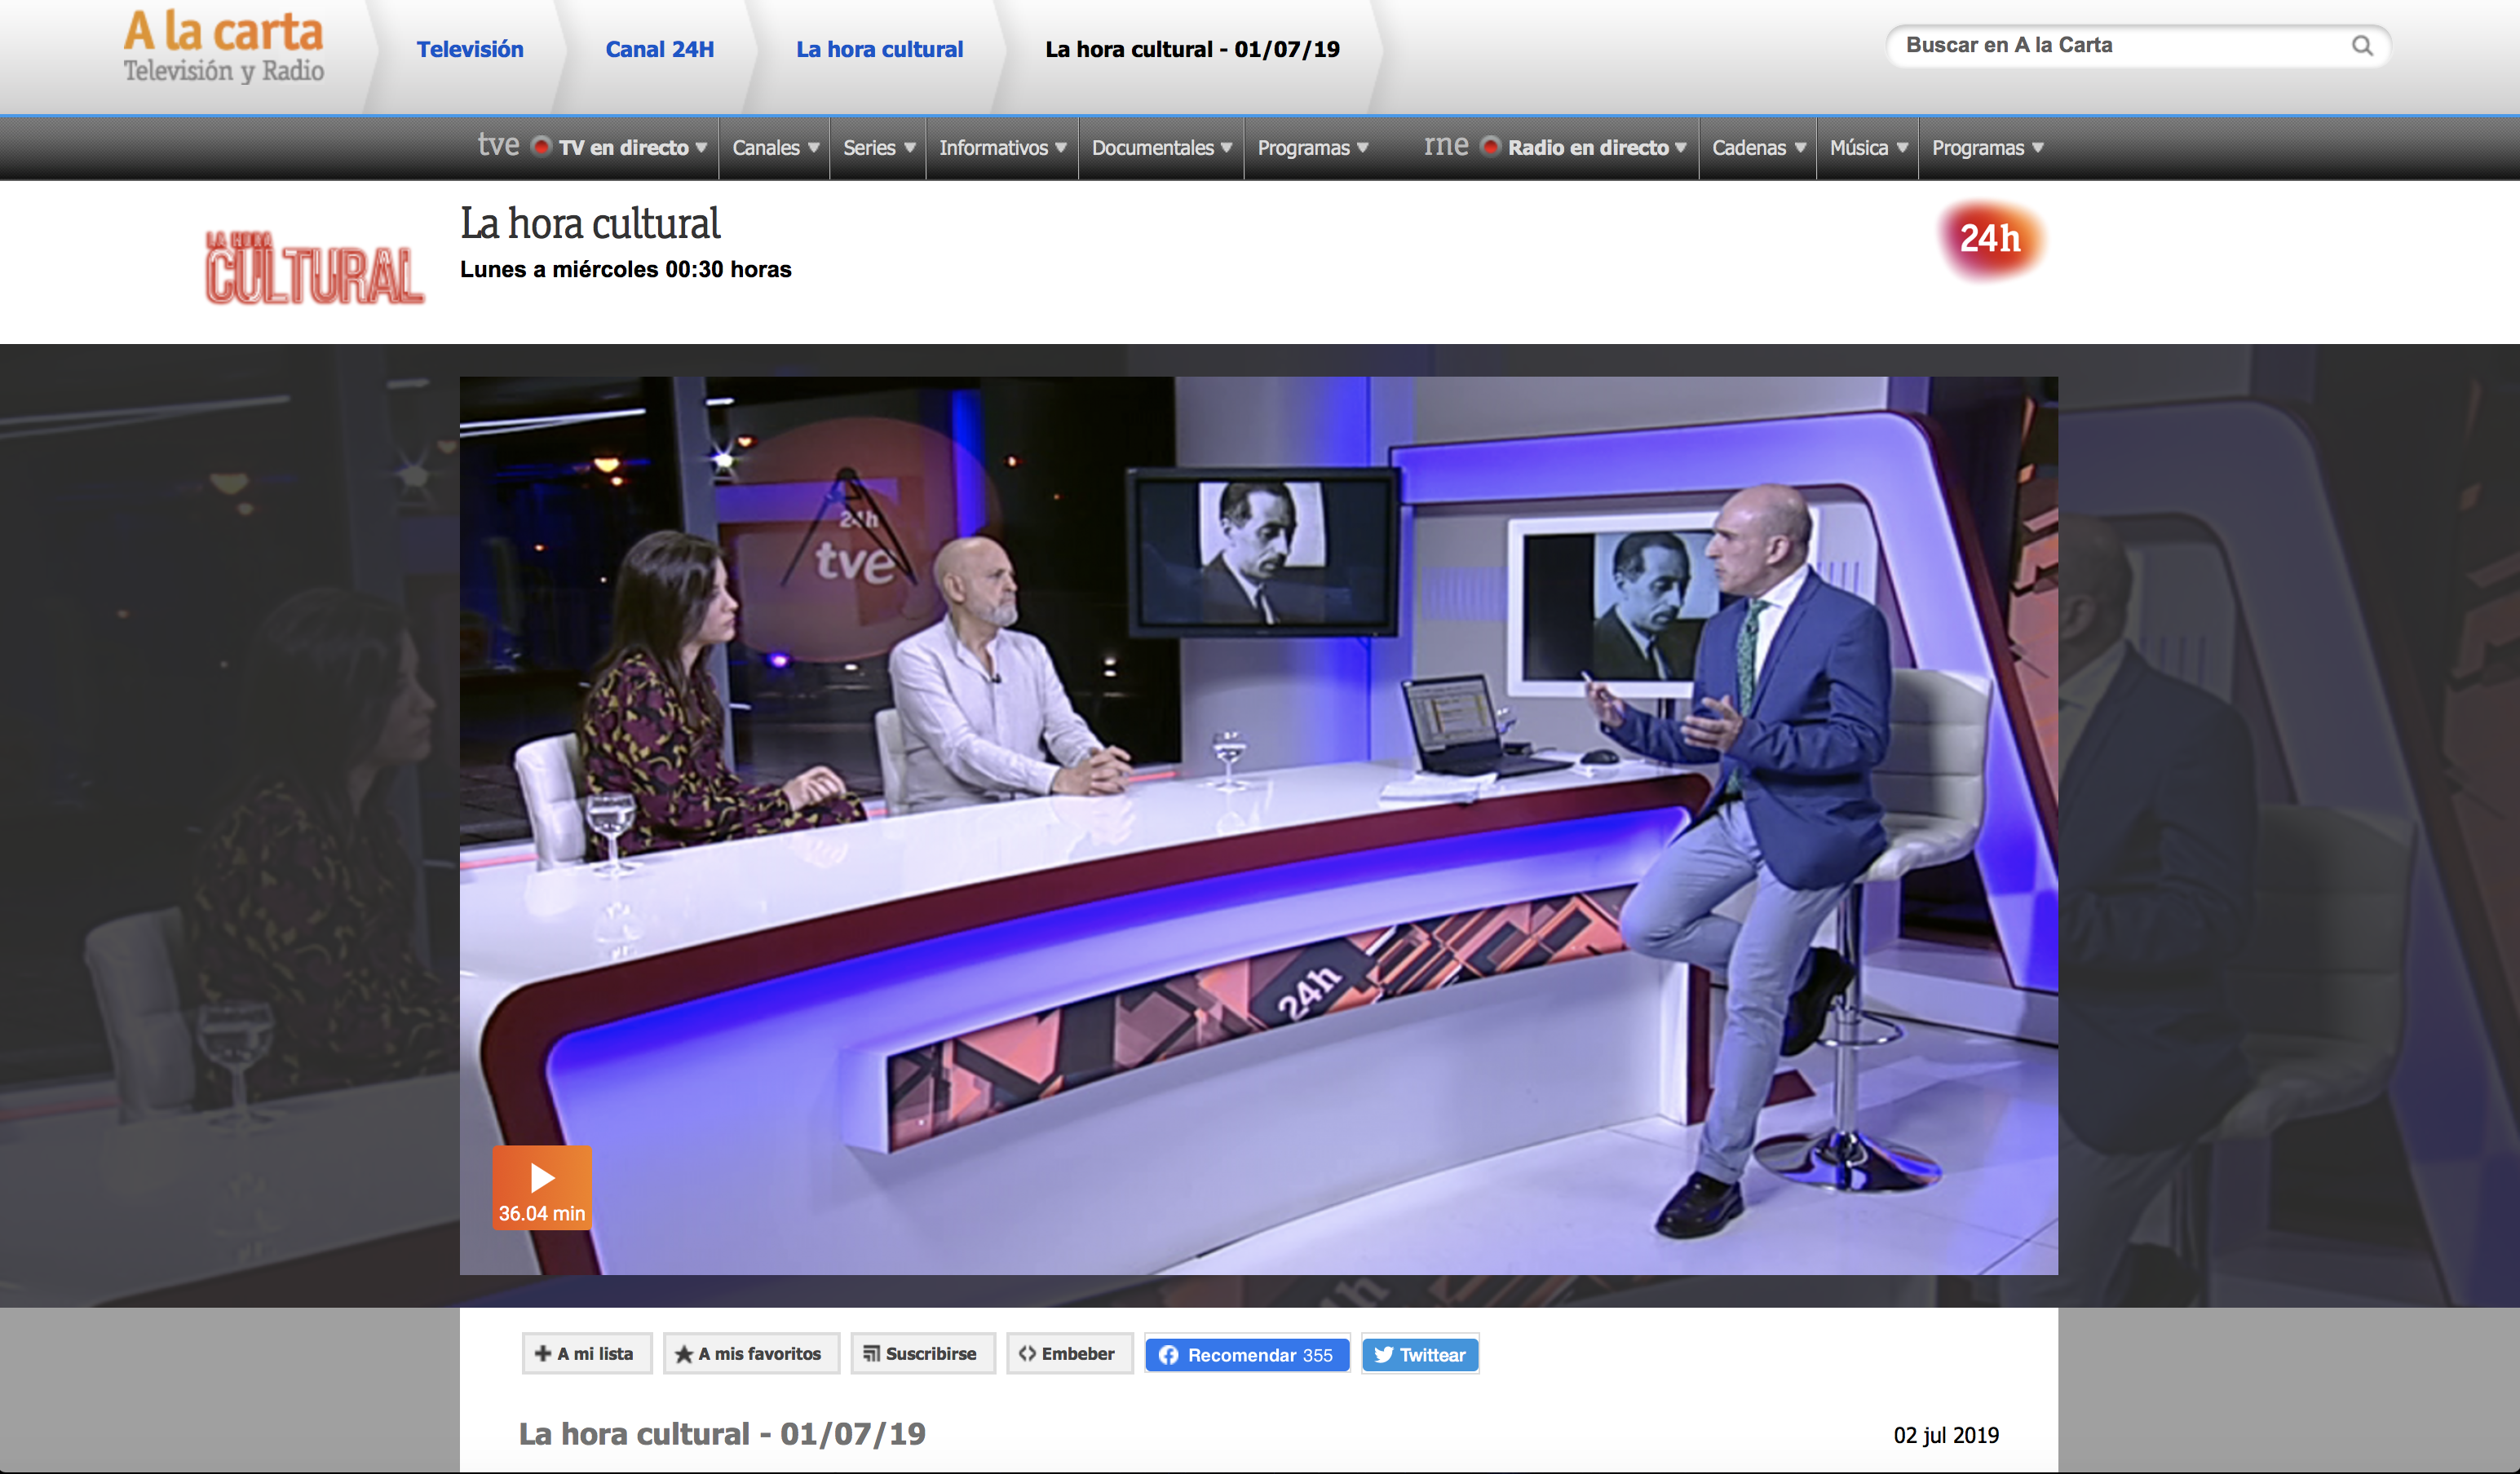The width and height of the screenshot is (2520, 1474).
Task: Open the Música dropdown
Action: click(x=1868, y=148)
